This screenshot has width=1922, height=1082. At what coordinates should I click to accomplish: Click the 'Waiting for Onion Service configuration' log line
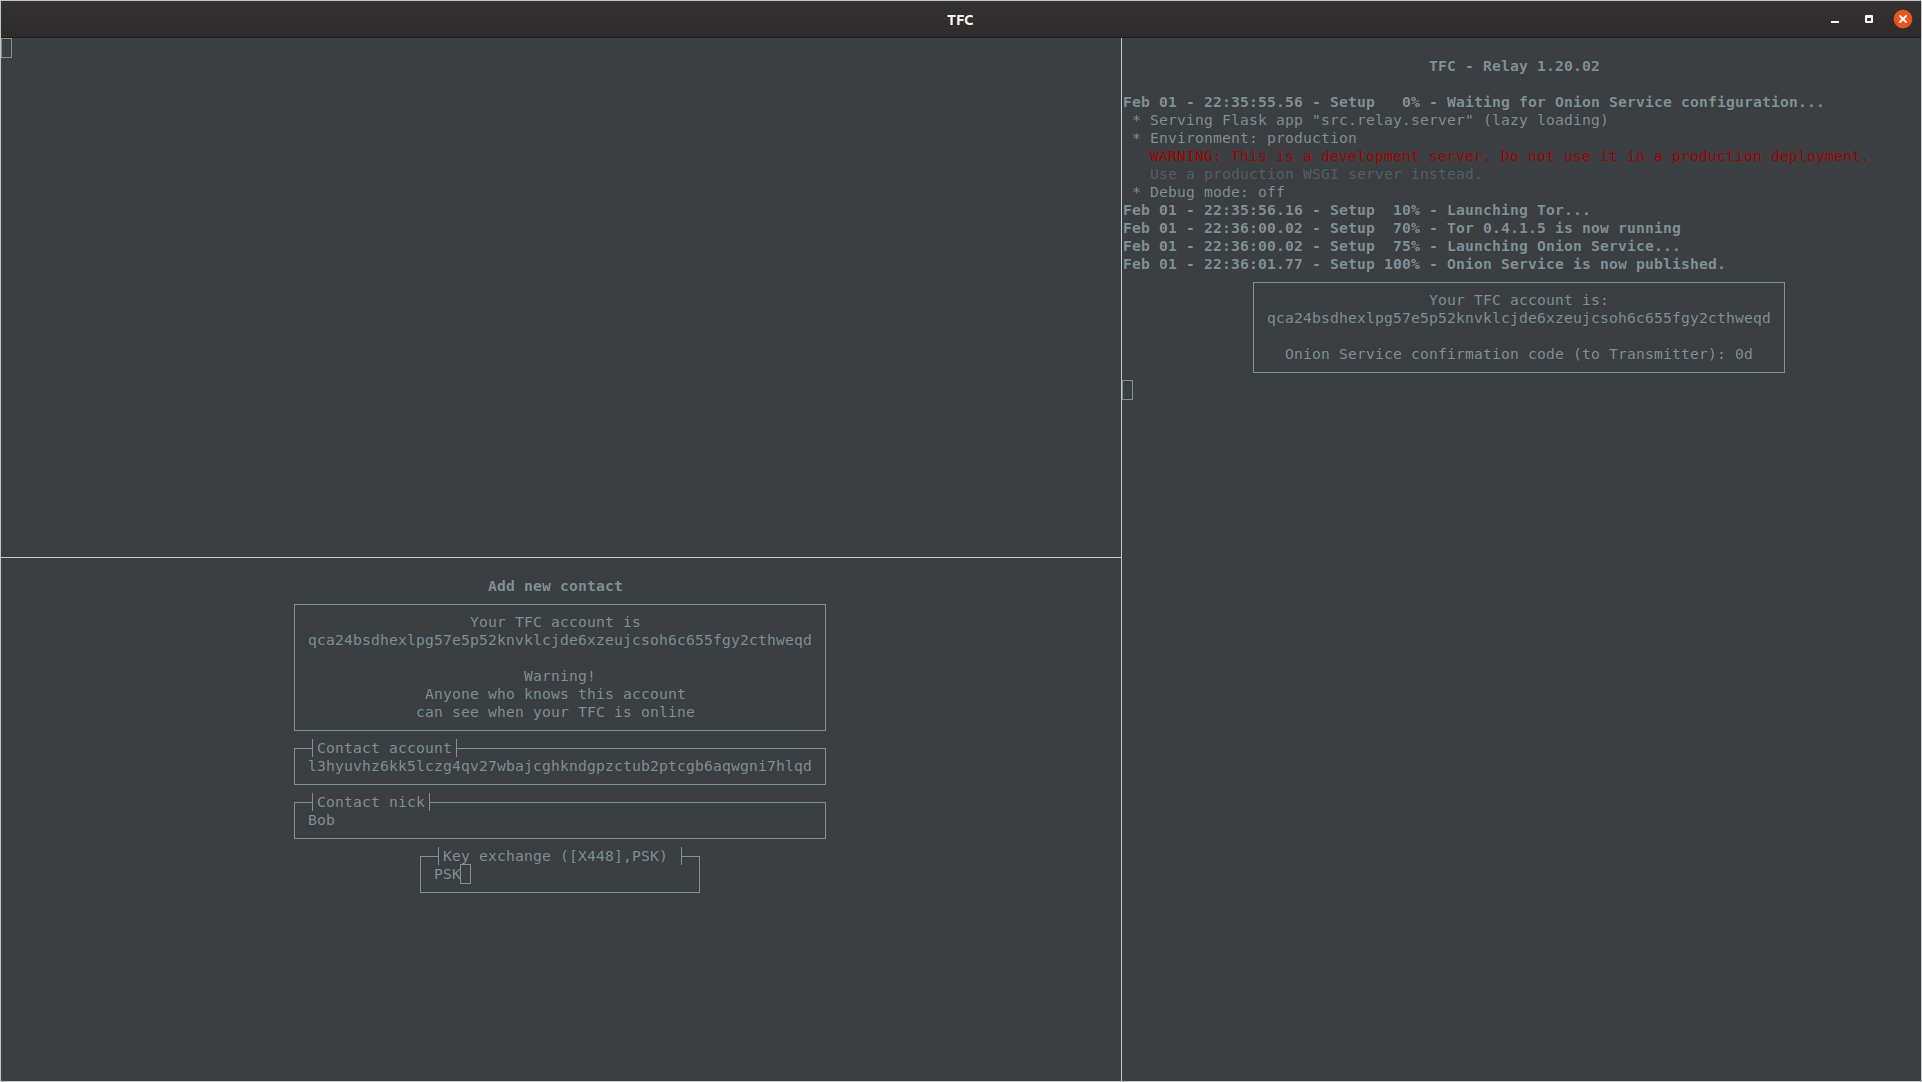pos(1473,102)
